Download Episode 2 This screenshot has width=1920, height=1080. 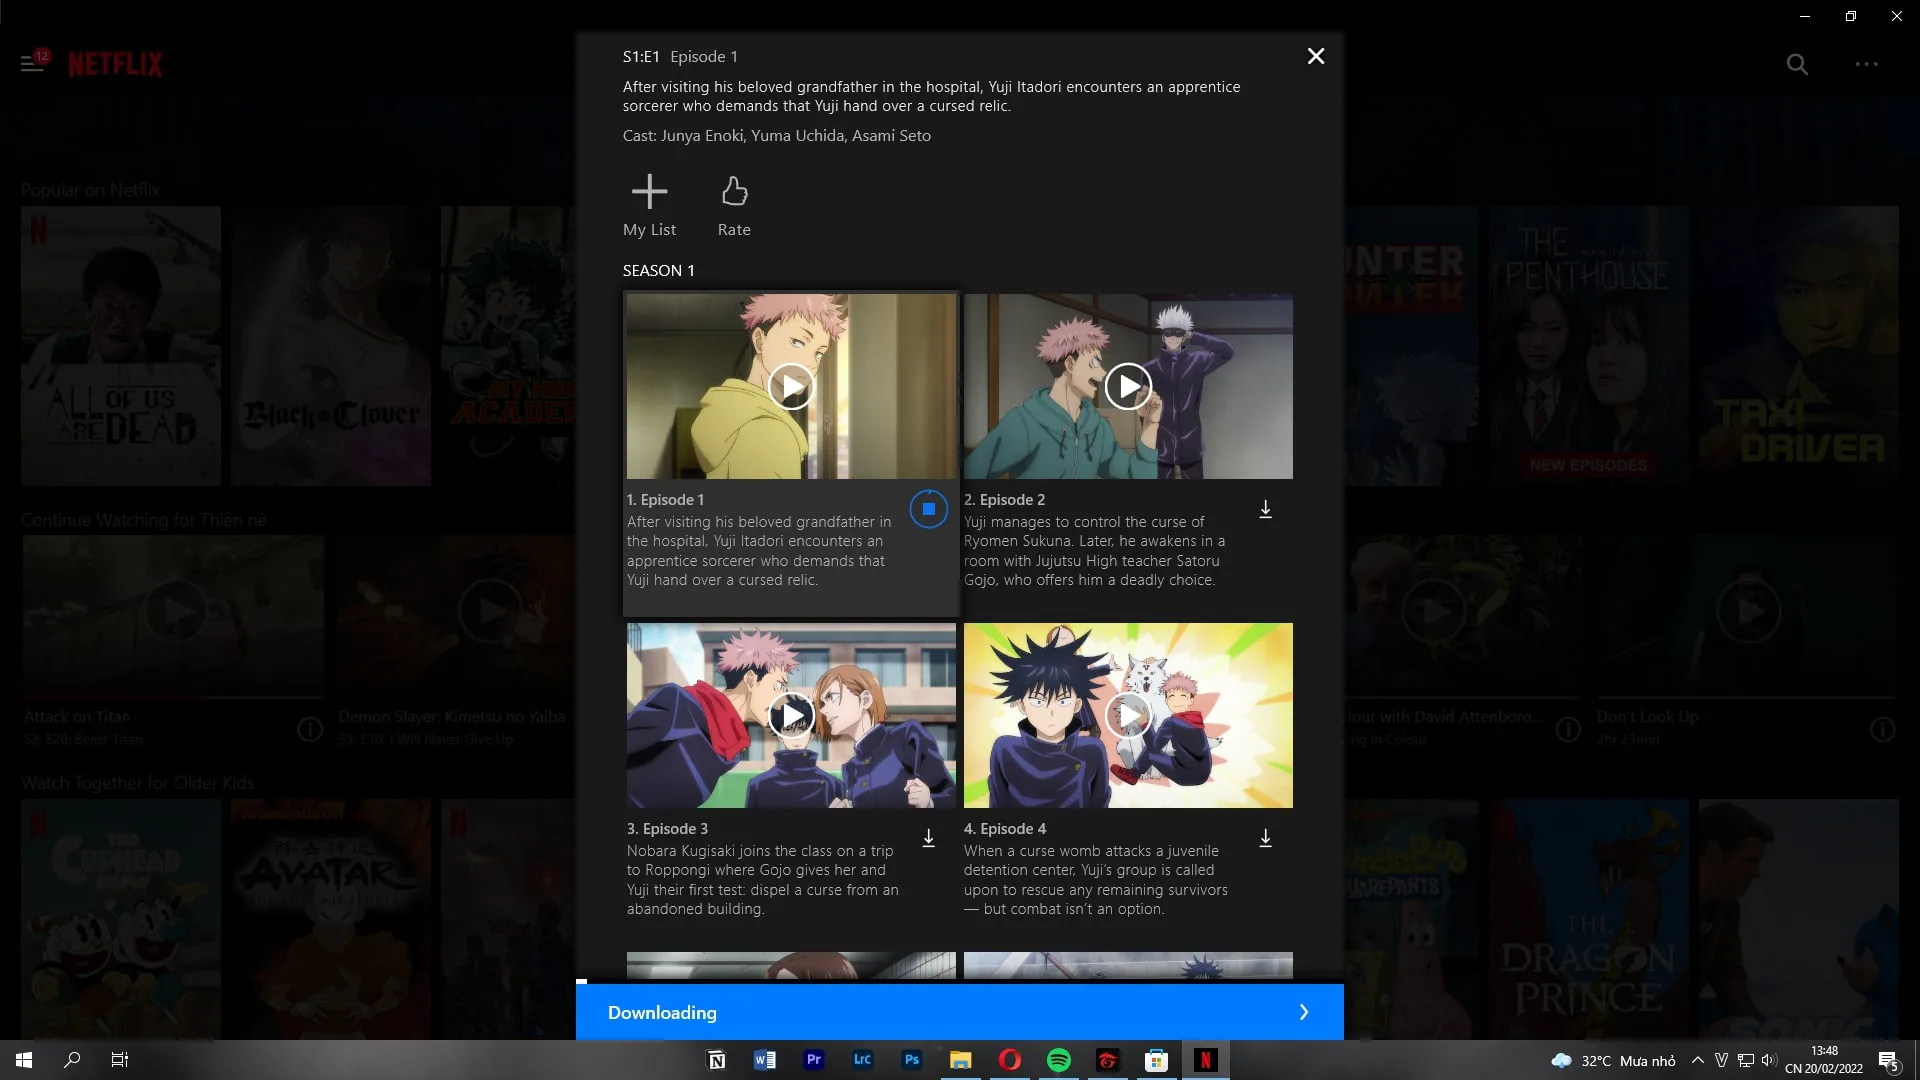[x=1265, y=509]
